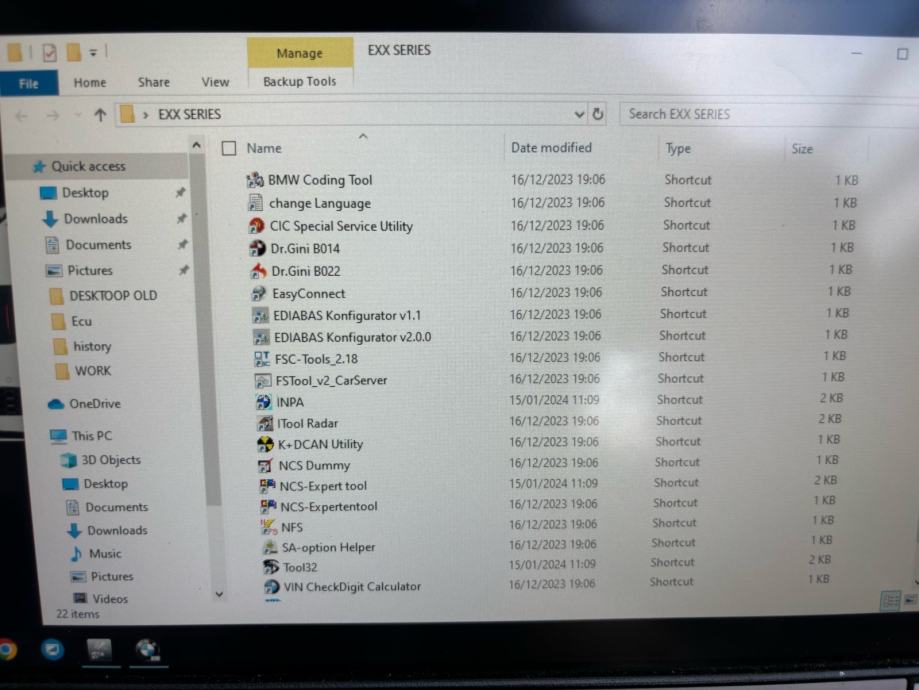The image size is (919, 690).
Task: Click the back navigation arrow
Action: tap(22, 116)
